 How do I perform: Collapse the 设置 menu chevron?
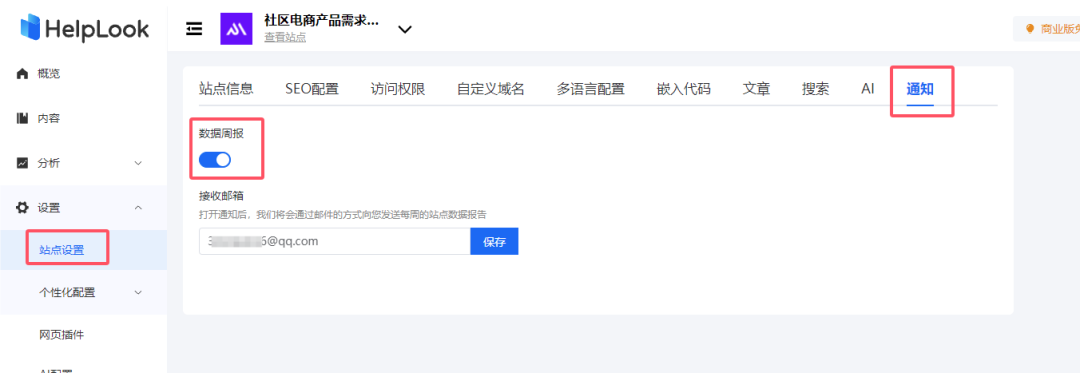point(138,208)
